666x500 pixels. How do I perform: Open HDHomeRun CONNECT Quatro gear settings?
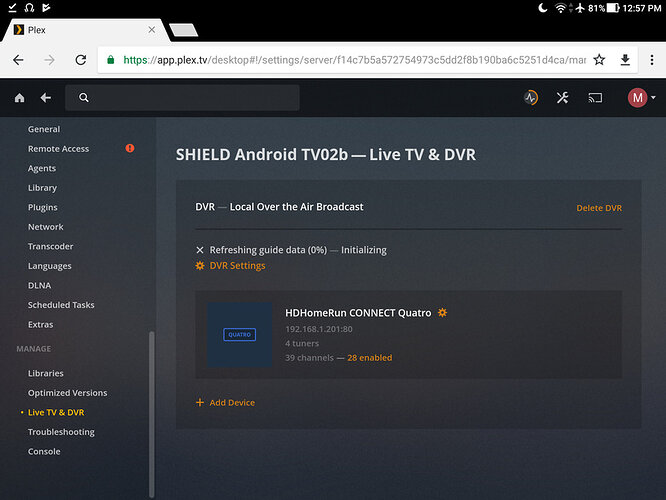coord(442,313)
